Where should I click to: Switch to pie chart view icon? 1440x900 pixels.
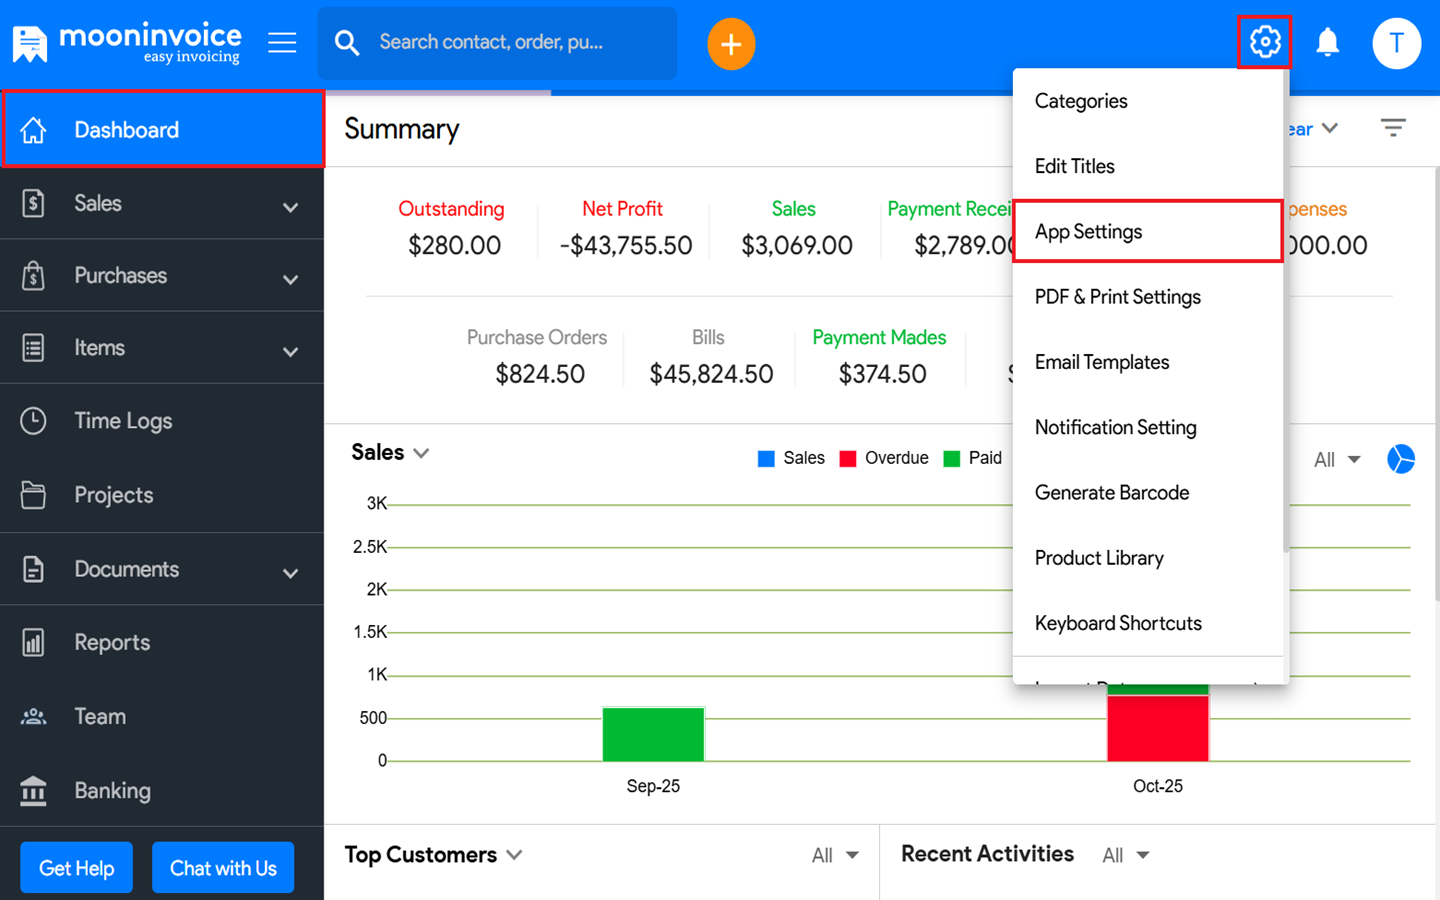tap(1401, 459)
